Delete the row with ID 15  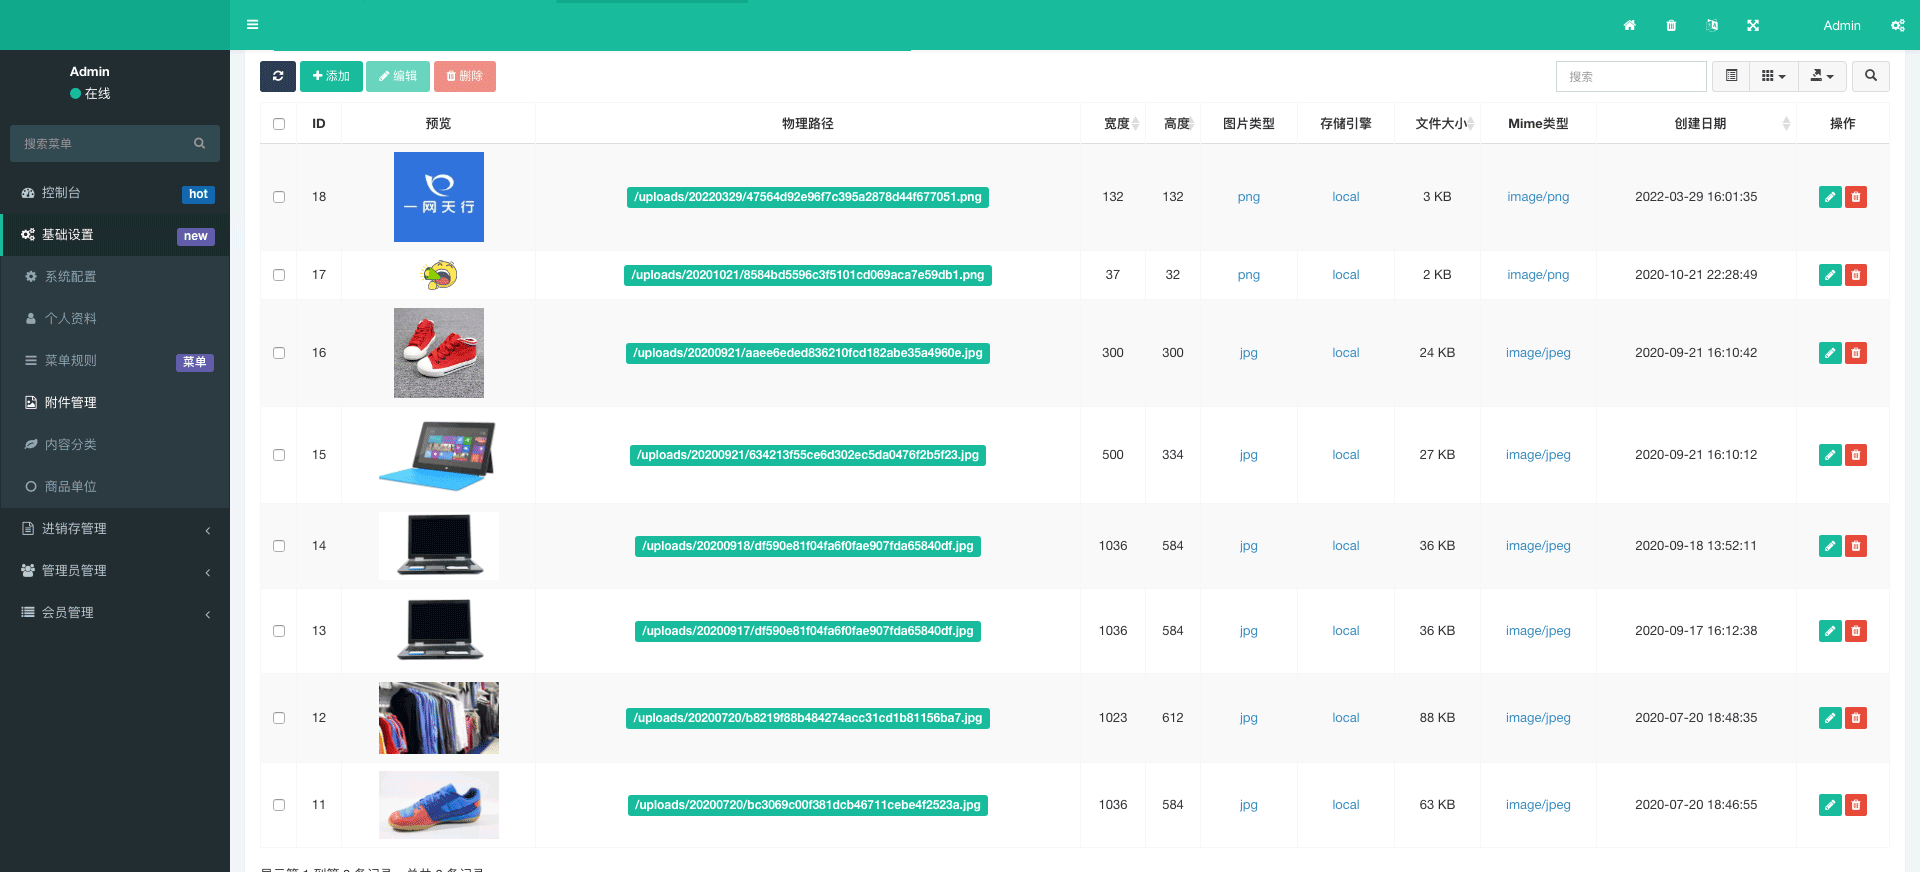(1856, 455)
